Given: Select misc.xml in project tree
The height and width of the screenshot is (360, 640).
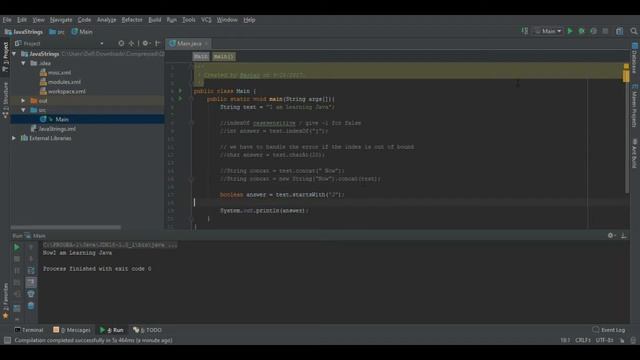Looking at the screenshot, I should 56,73.
